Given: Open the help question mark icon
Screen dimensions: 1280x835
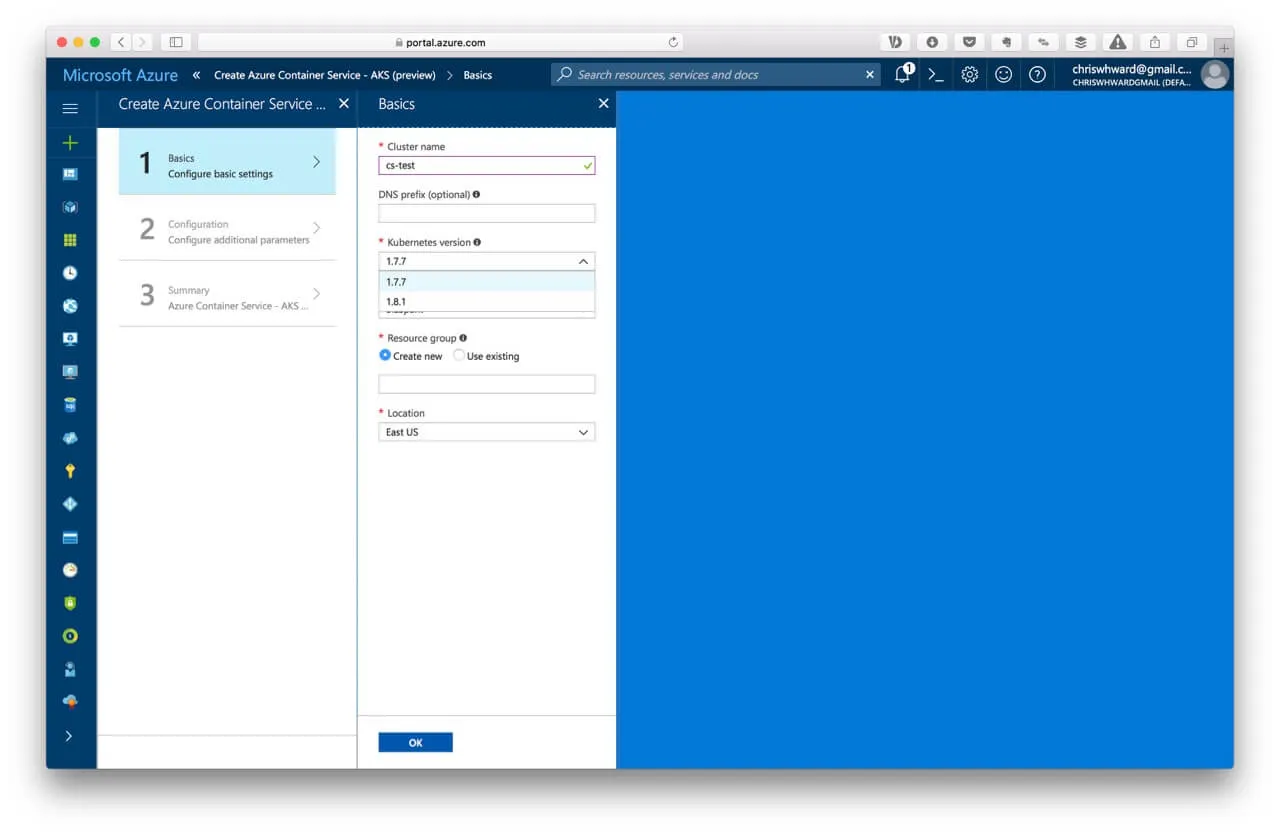Looking at the screenshot, I should (x=1037, y=74).
